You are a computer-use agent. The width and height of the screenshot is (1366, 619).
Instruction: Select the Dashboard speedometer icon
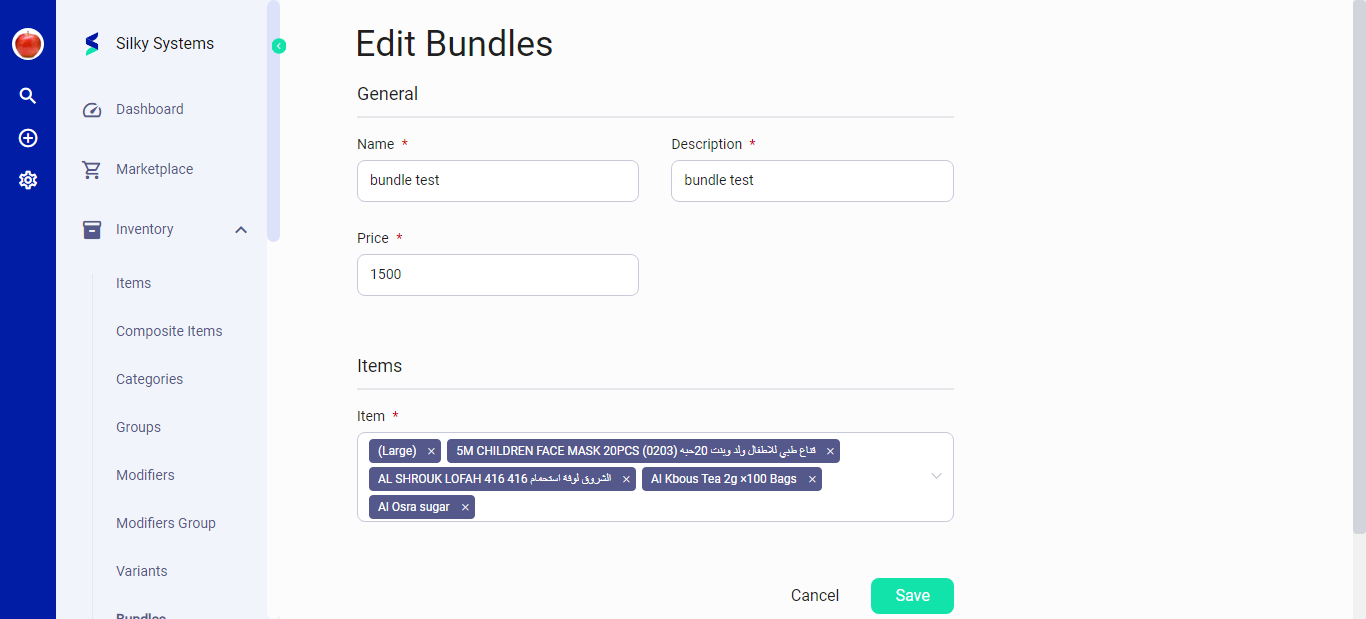click(91, 109)
